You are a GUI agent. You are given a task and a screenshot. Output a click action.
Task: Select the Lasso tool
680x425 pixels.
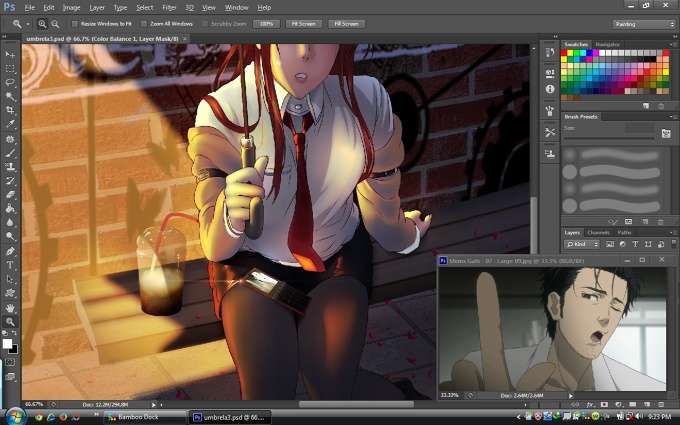(10, 82)
